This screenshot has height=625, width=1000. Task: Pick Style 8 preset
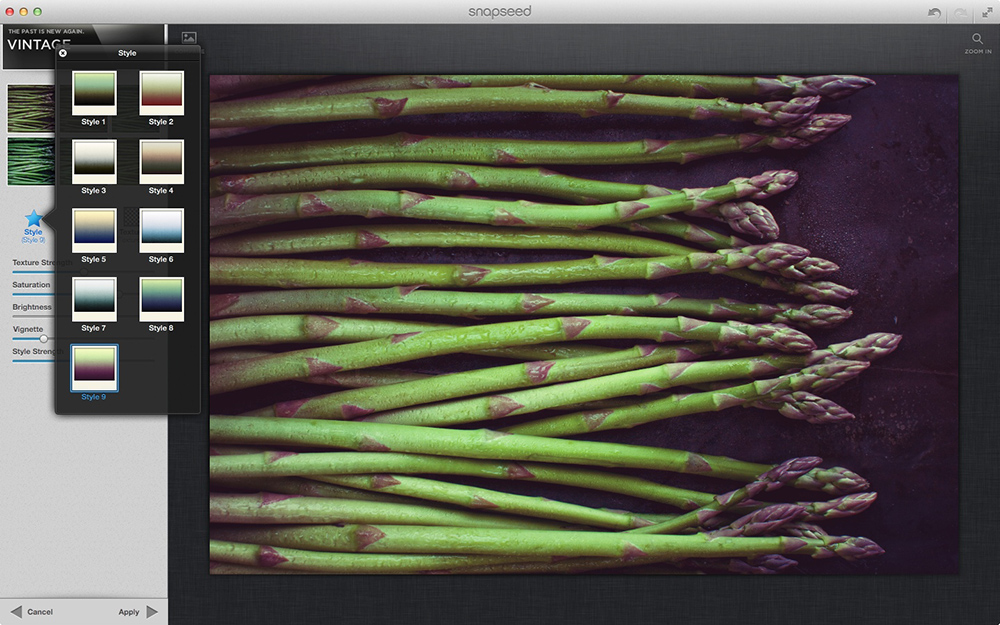(x=161, y=299)
